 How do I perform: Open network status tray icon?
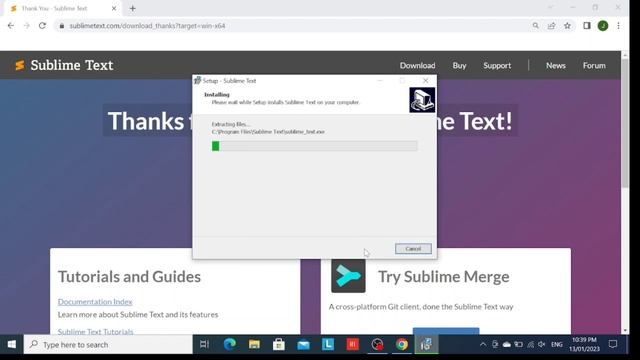pyautogui.click(x=530, y=344)
